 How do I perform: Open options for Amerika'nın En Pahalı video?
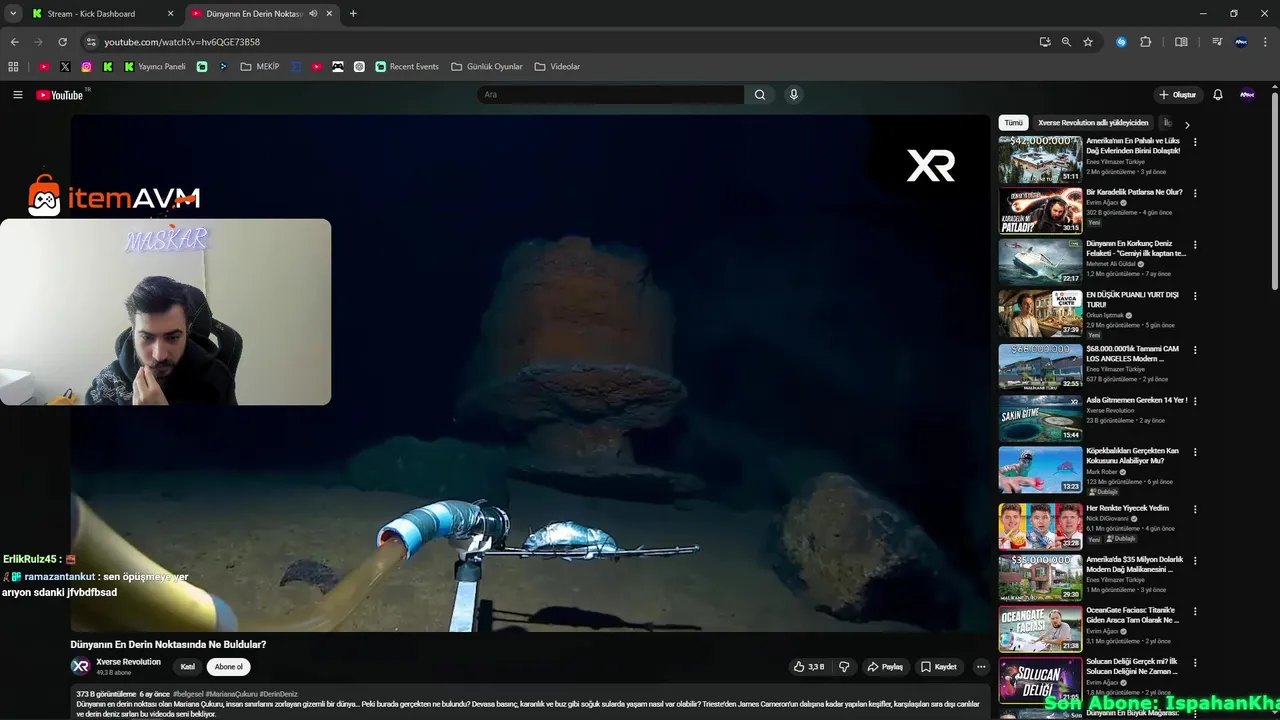(1195, 142)
